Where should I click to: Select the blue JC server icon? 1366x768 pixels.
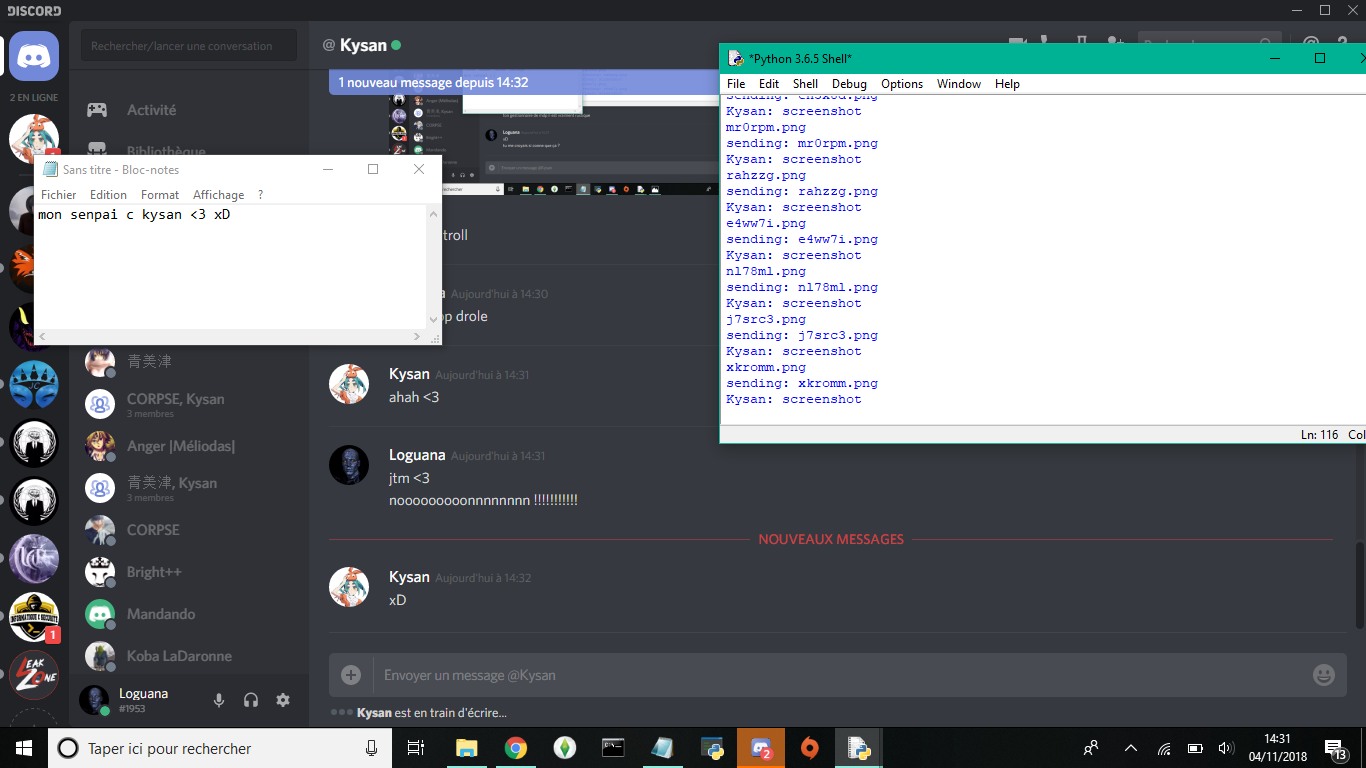coord(34,385)
